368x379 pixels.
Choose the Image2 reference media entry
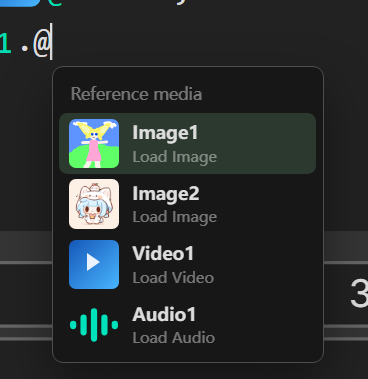(x=187, y=204)
